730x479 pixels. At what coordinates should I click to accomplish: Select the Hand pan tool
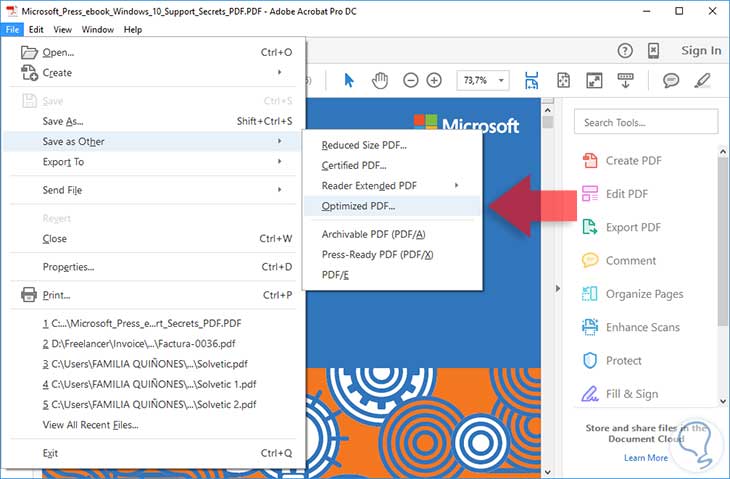(380, 80)
